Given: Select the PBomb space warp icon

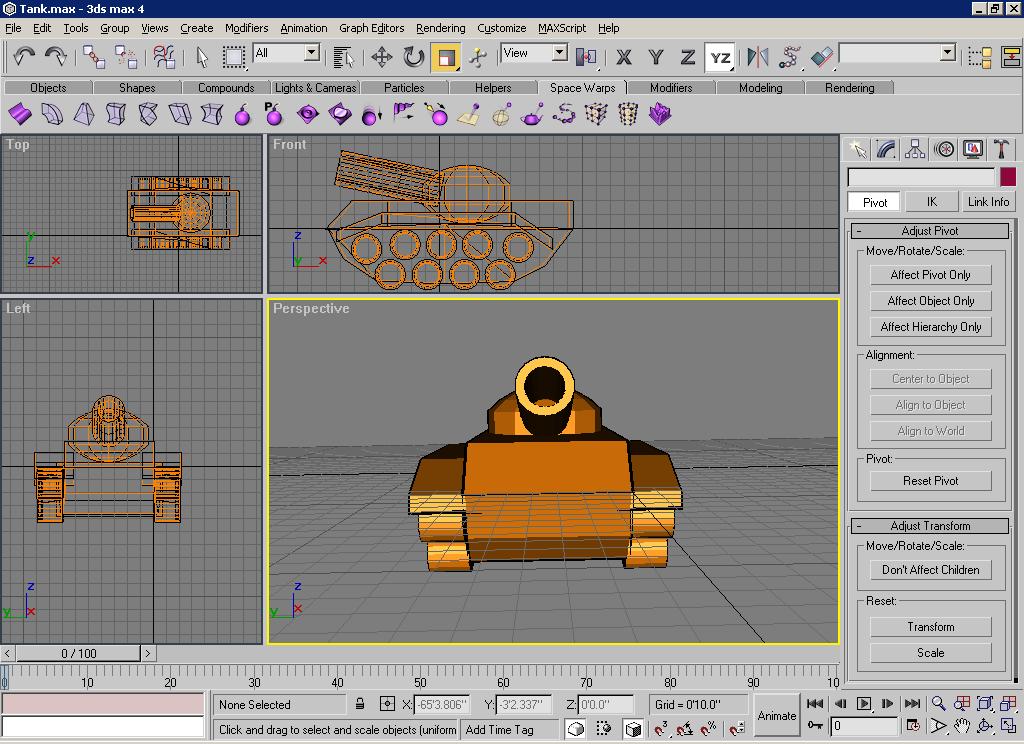Looking at the screenshot, I should 274,114.
